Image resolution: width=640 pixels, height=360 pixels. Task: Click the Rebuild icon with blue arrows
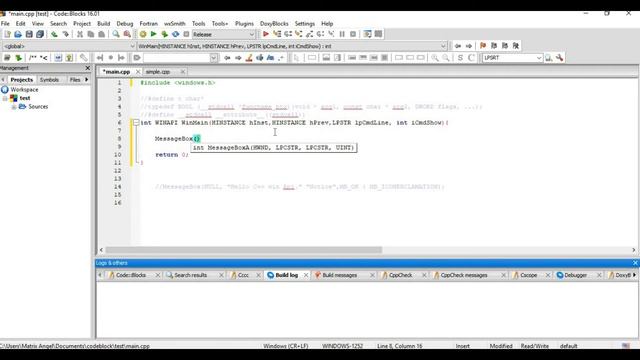[176, 34]
